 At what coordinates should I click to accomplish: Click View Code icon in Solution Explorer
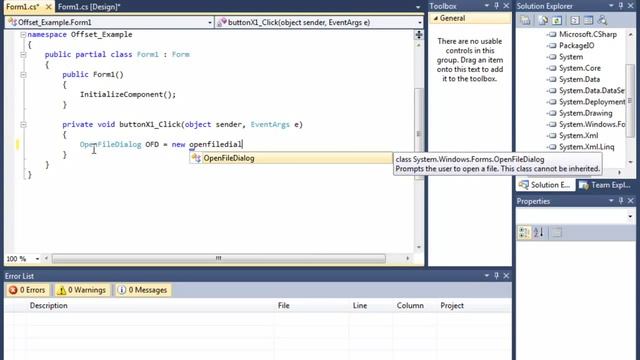point(575,20)
